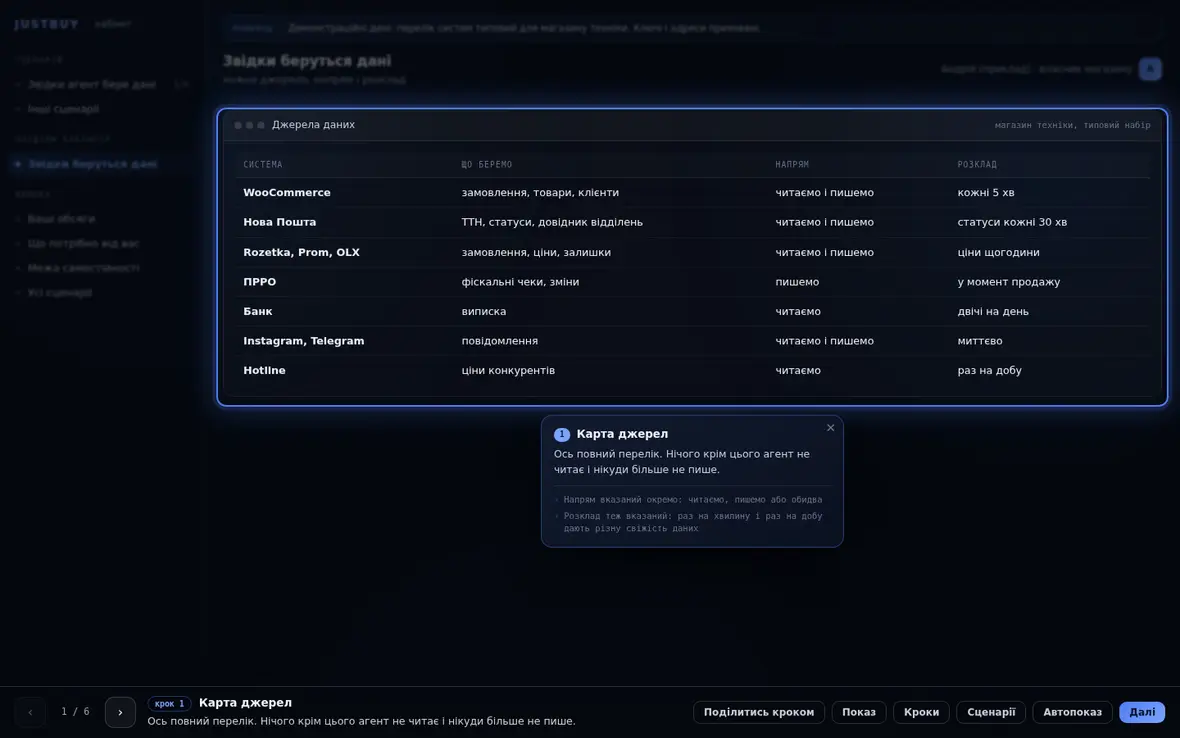Click the миттєво schedule cell
The height and width of the screenshot is (738, 1180).
click(x=979, y=341)
